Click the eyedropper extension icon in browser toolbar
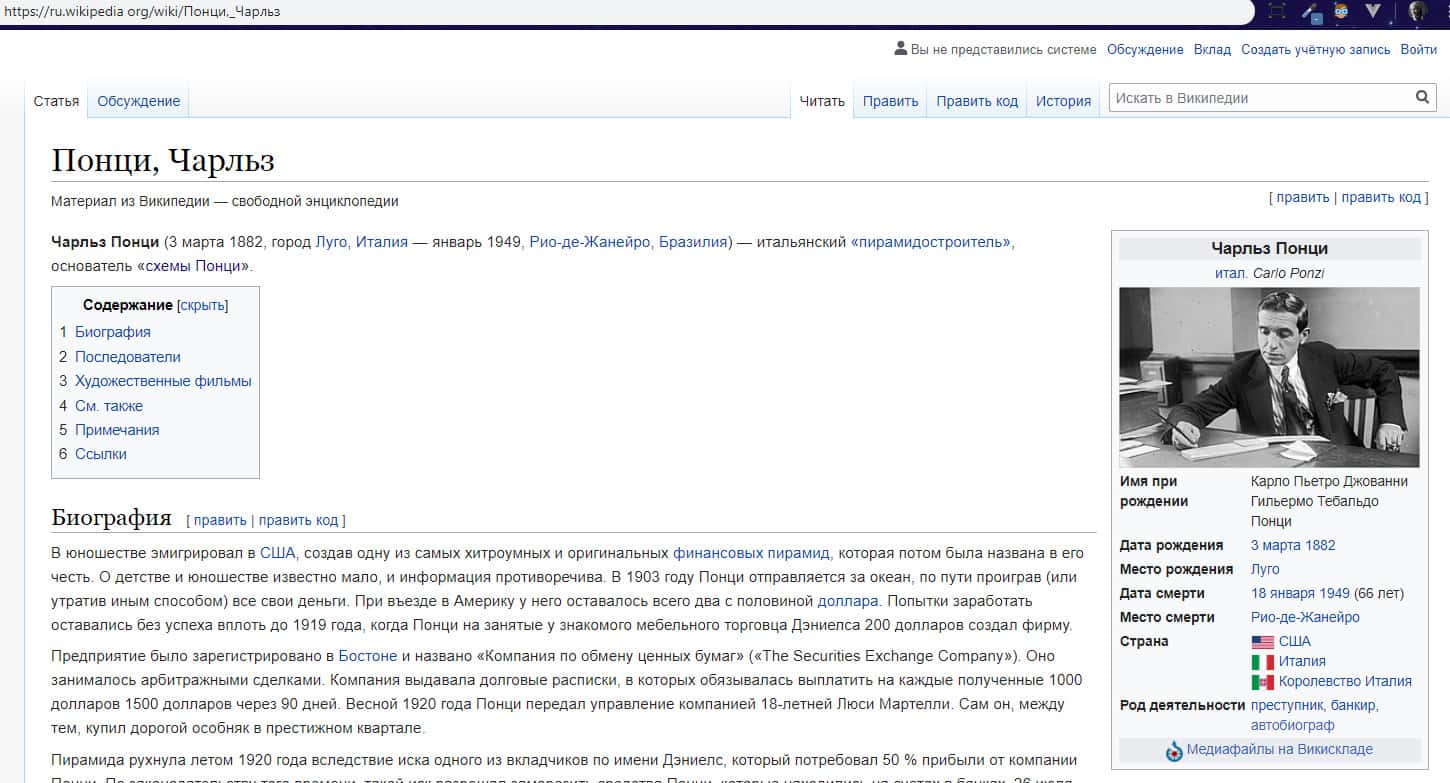The height and width of the screenshot is (783, 1450). [x=1311, y=12]
